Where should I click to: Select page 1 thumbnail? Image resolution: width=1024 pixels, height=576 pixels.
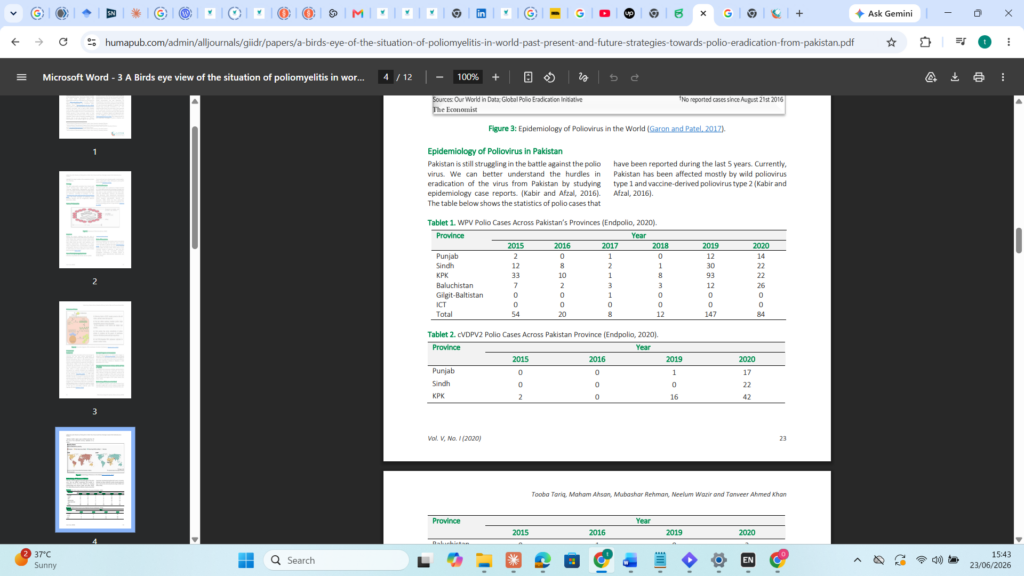pos(95,117)
